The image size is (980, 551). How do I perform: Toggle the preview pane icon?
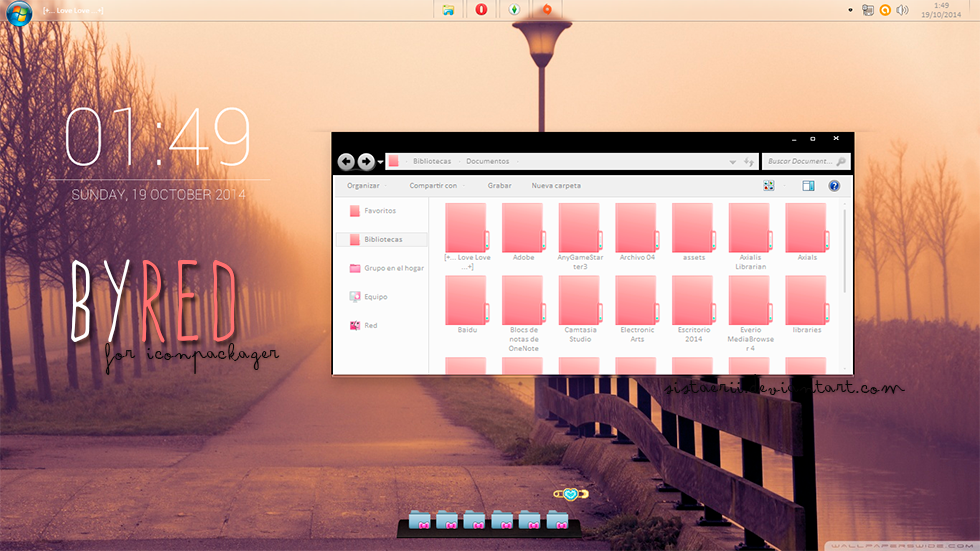808,186
